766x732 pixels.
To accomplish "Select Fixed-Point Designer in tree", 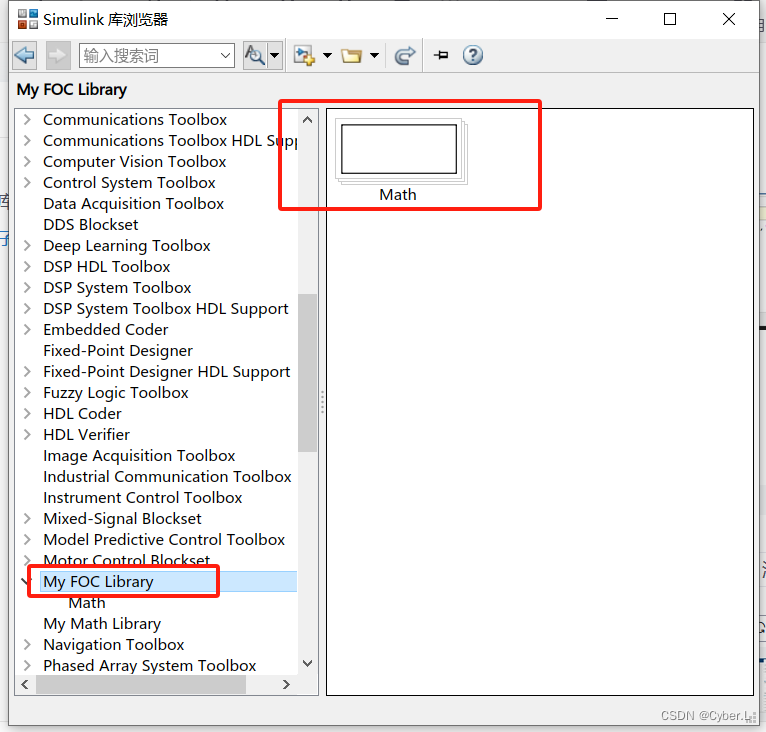I will point(118,350).
